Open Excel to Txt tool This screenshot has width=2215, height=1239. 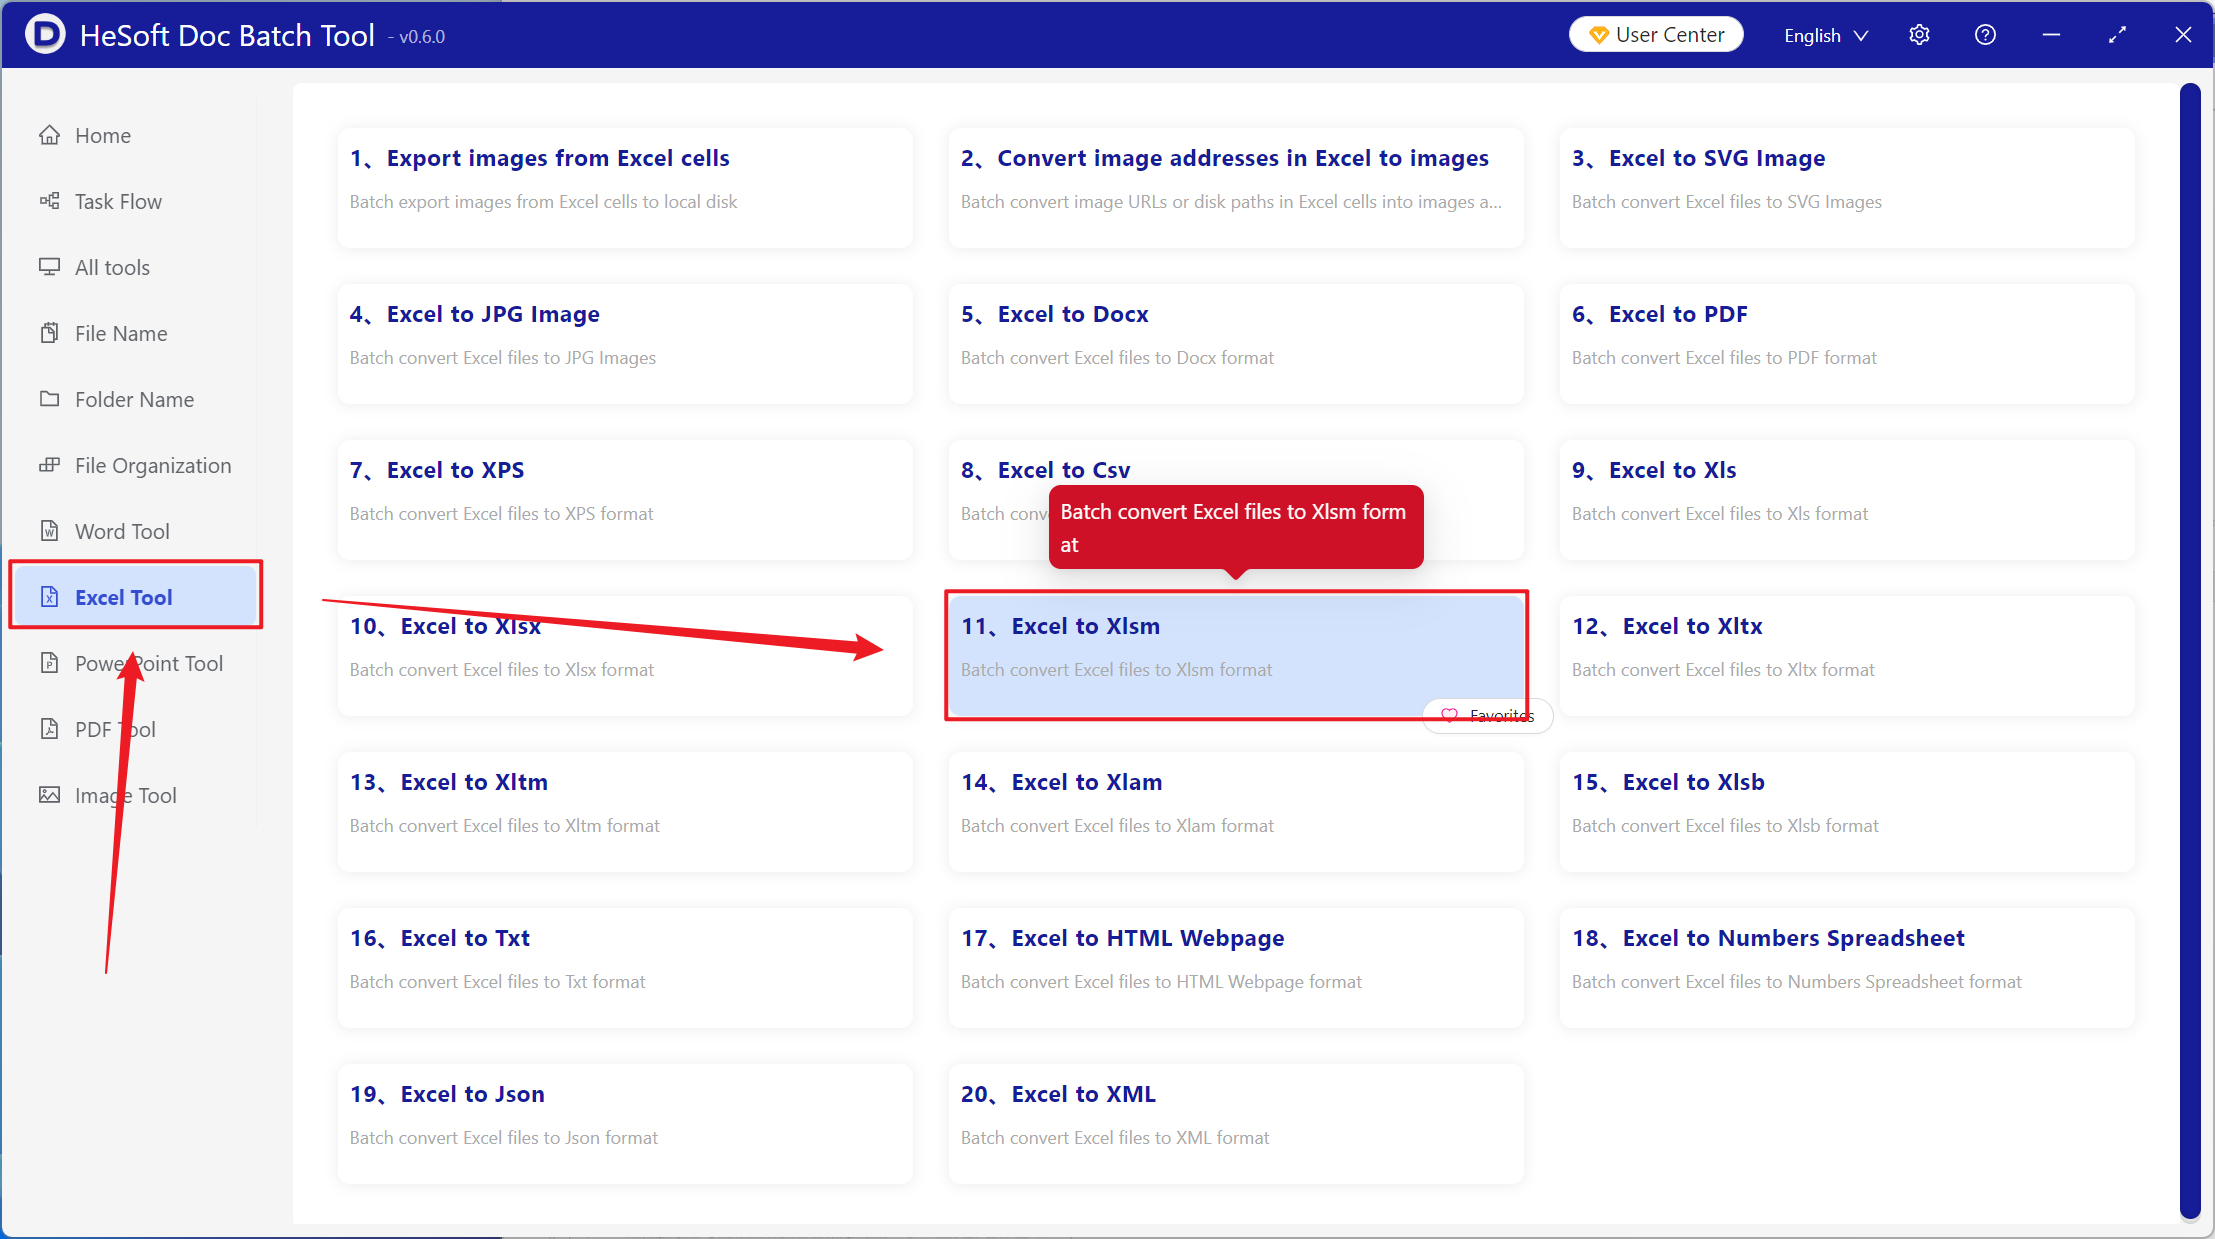[x=625, y=968]
